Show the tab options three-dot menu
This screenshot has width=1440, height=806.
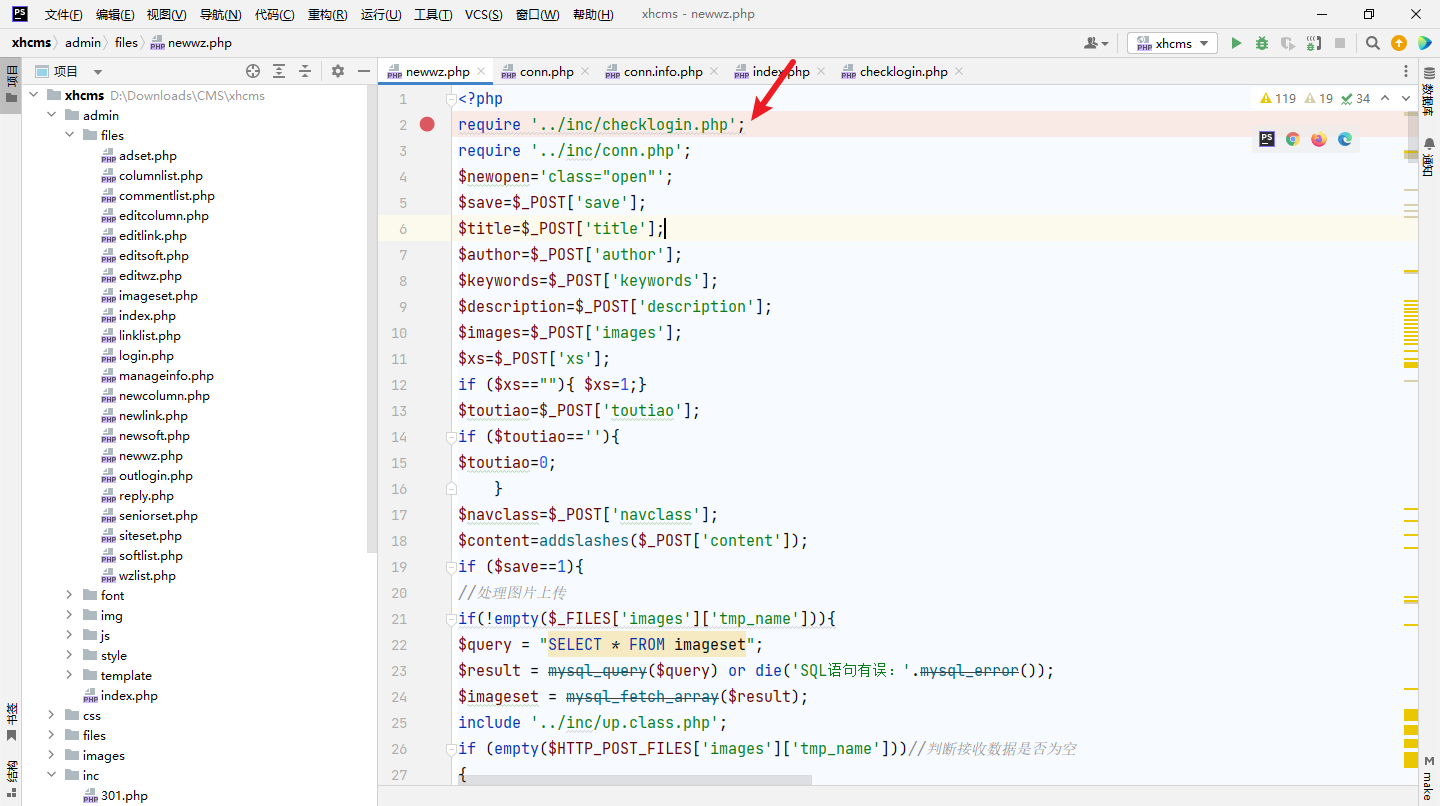coord(1407,71)
